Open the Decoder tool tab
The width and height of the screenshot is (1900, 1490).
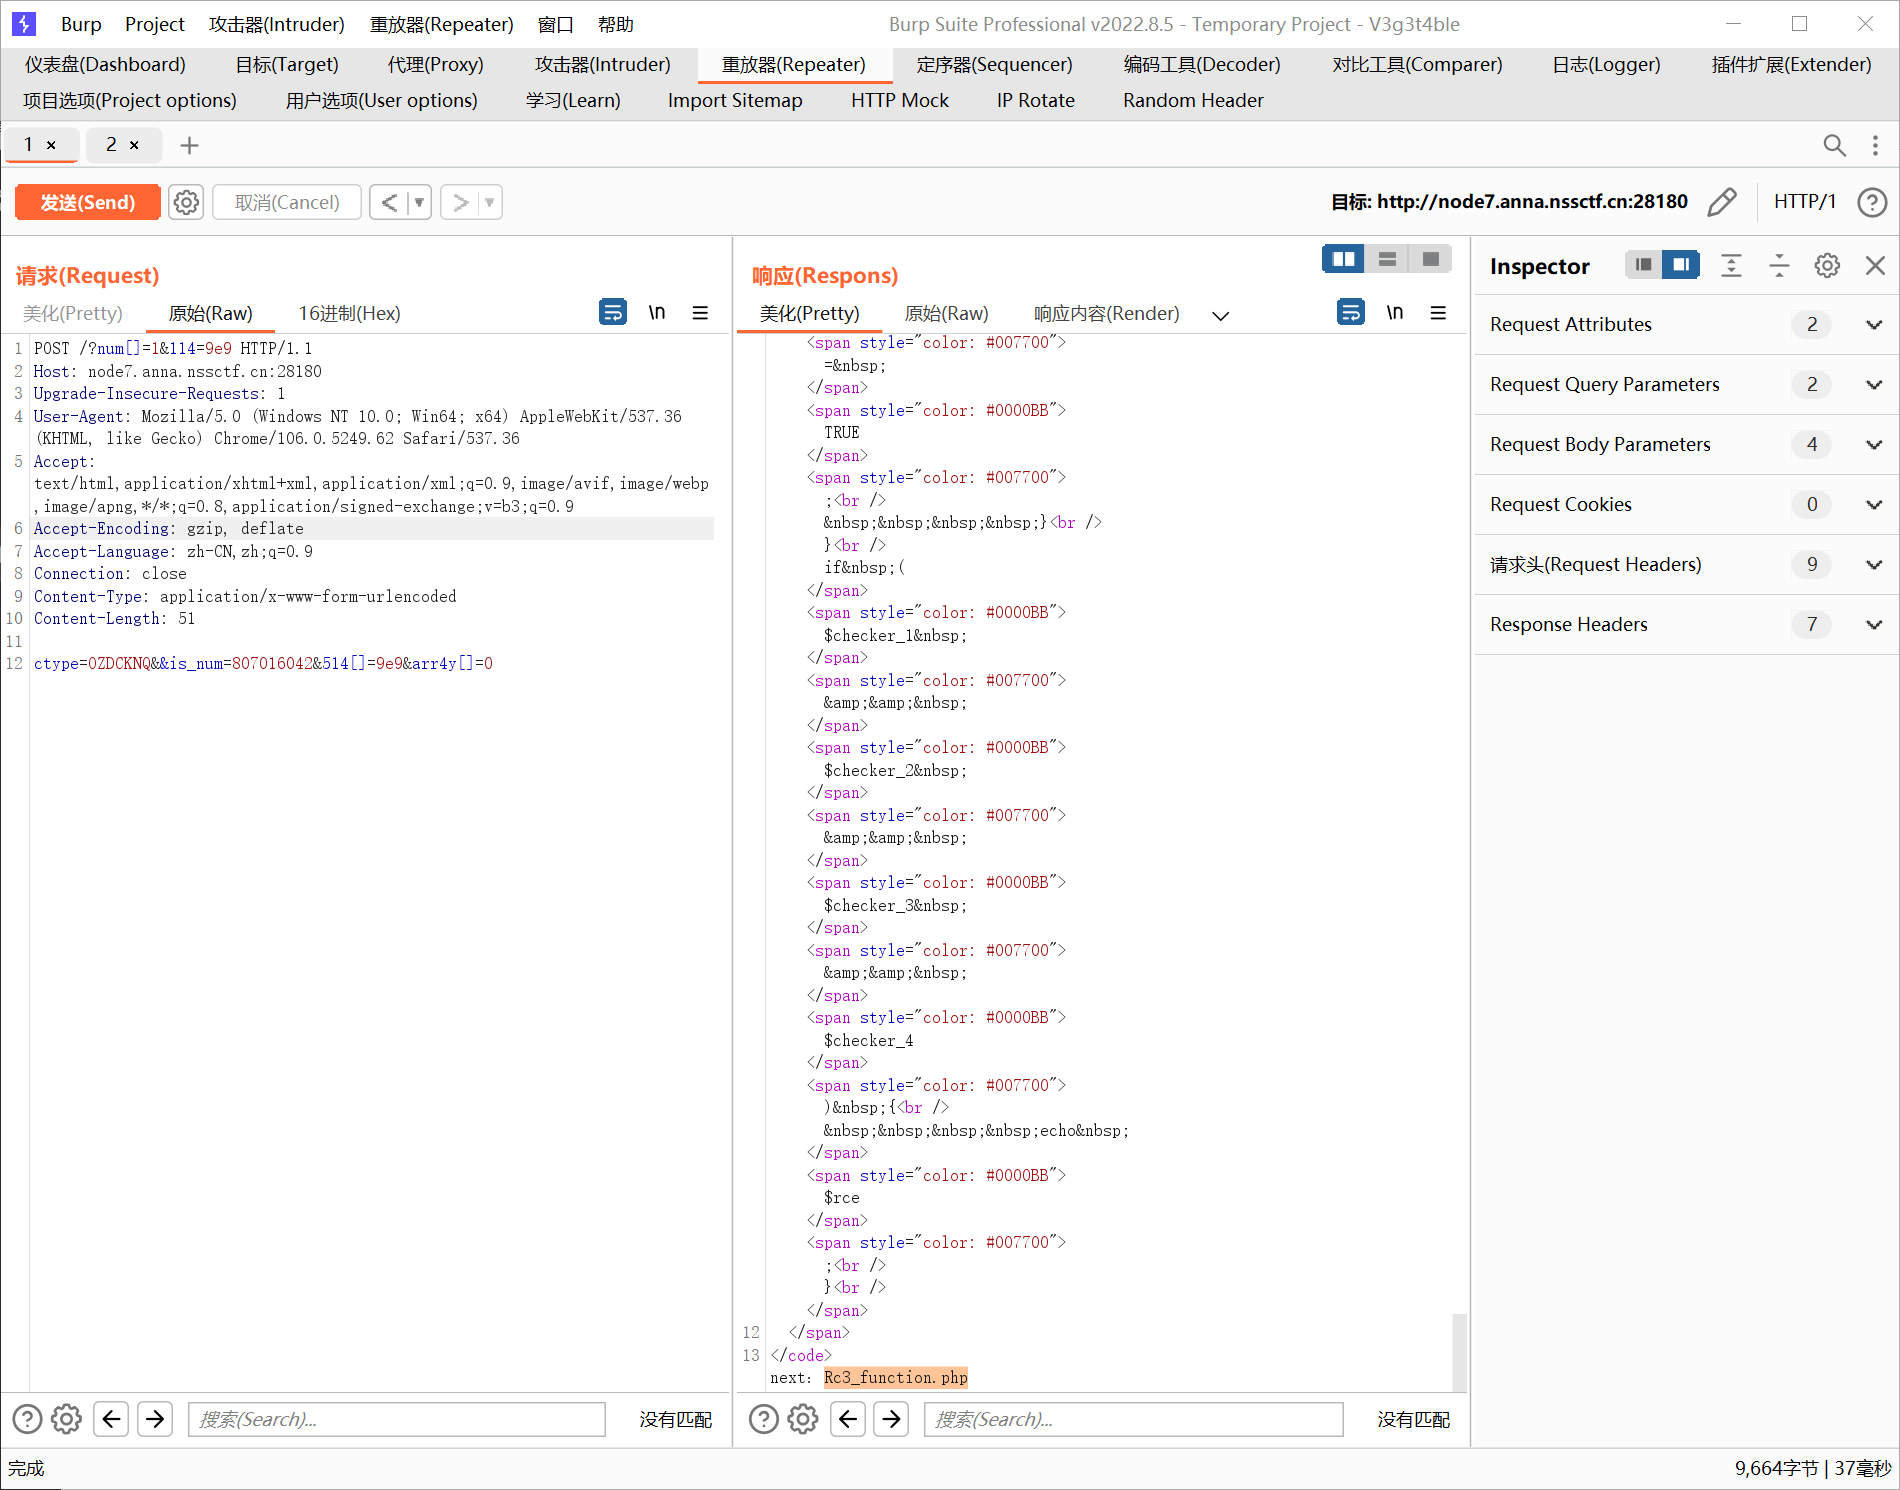tap(1202, 65)
